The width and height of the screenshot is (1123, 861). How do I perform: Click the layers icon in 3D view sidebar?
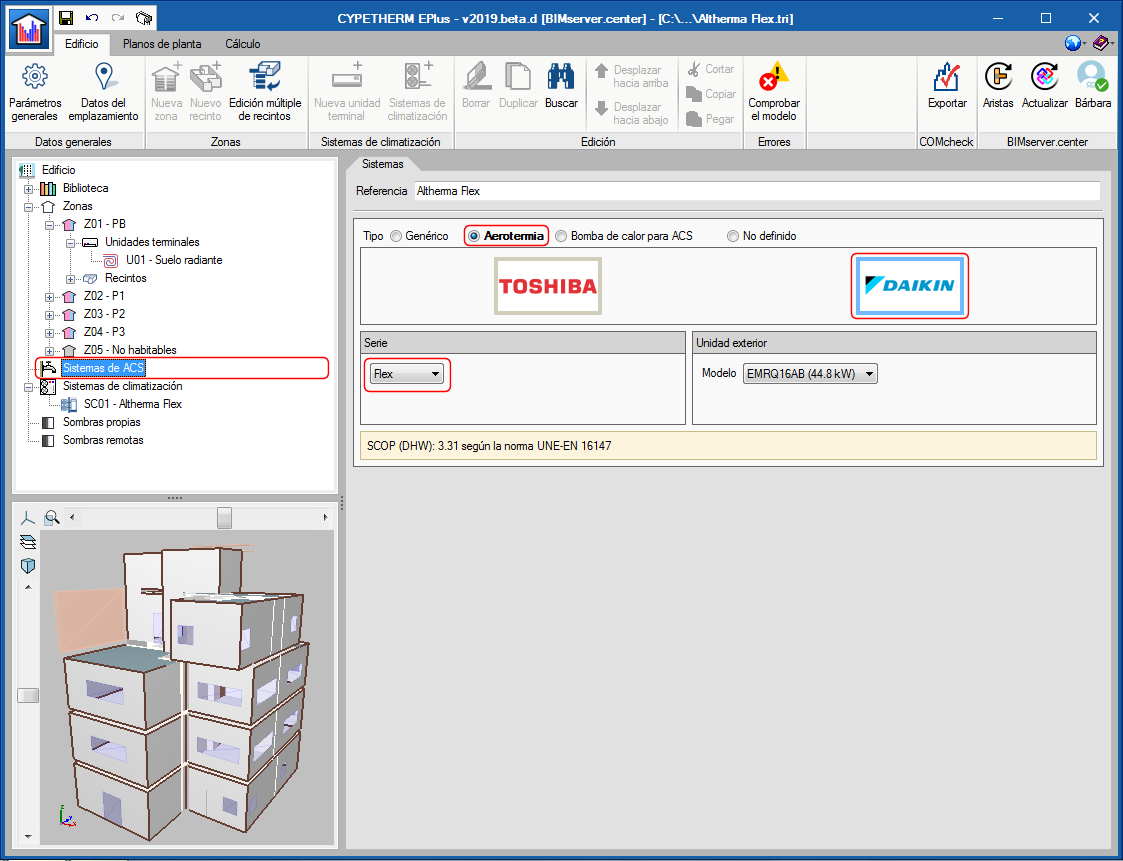click(28, 542)
